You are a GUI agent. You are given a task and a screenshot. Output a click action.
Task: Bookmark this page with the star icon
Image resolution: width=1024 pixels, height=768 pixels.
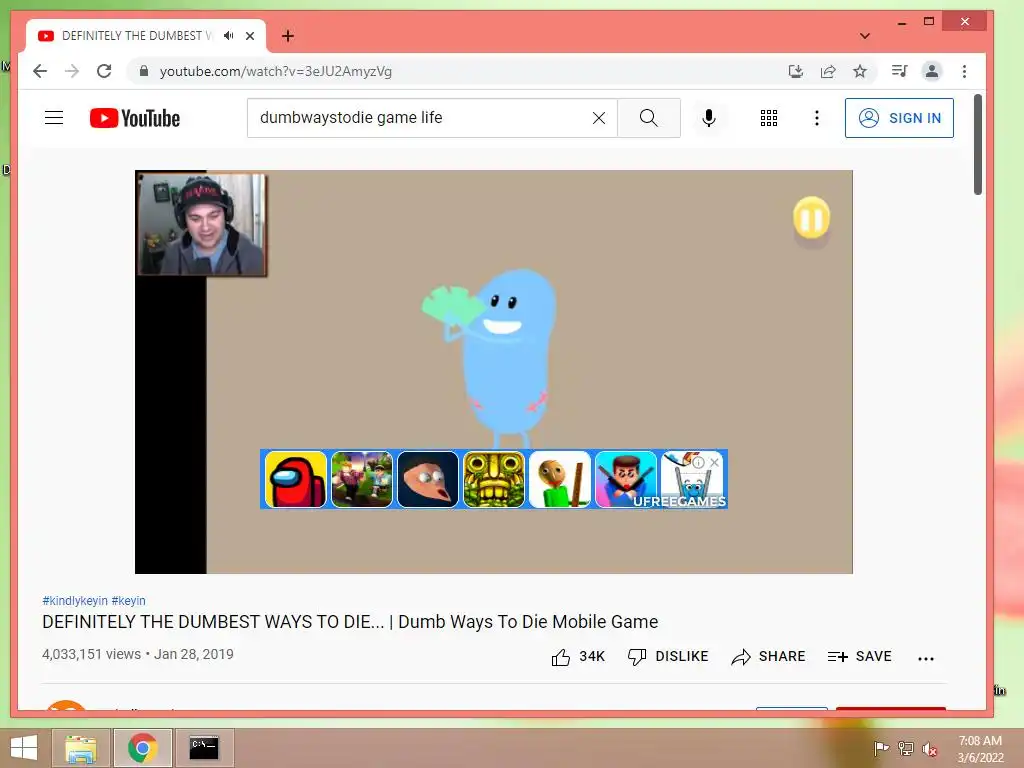[860, 71]
